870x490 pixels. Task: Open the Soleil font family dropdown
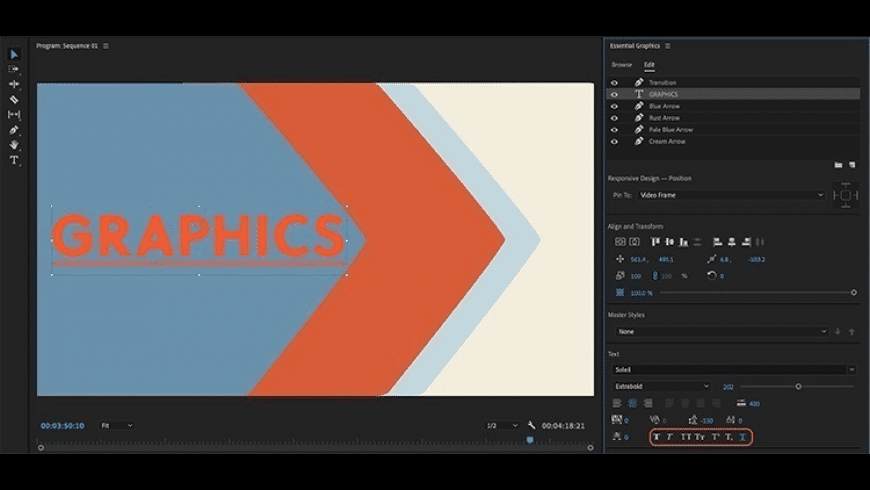(734, 369)
